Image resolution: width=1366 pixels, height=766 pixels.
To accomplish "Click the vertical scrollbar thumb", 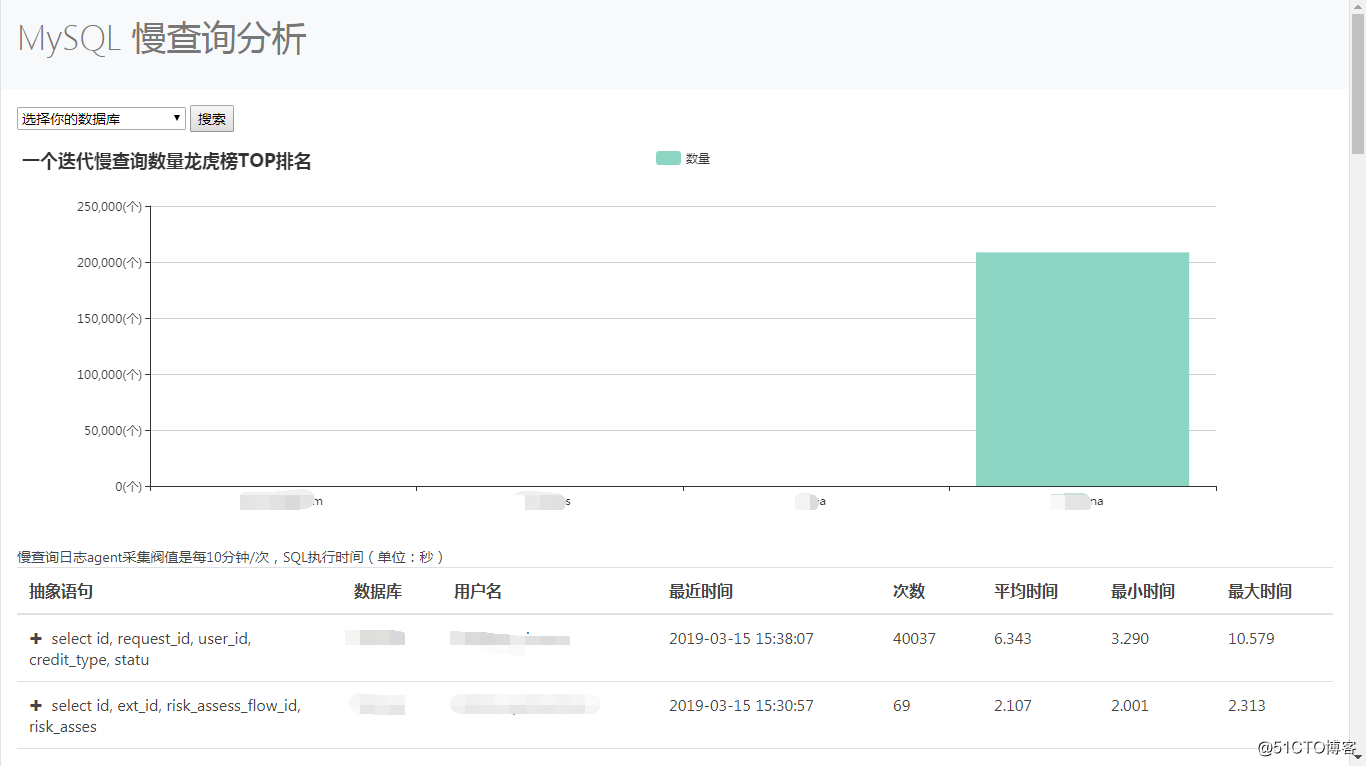I will pos(1358,85).
